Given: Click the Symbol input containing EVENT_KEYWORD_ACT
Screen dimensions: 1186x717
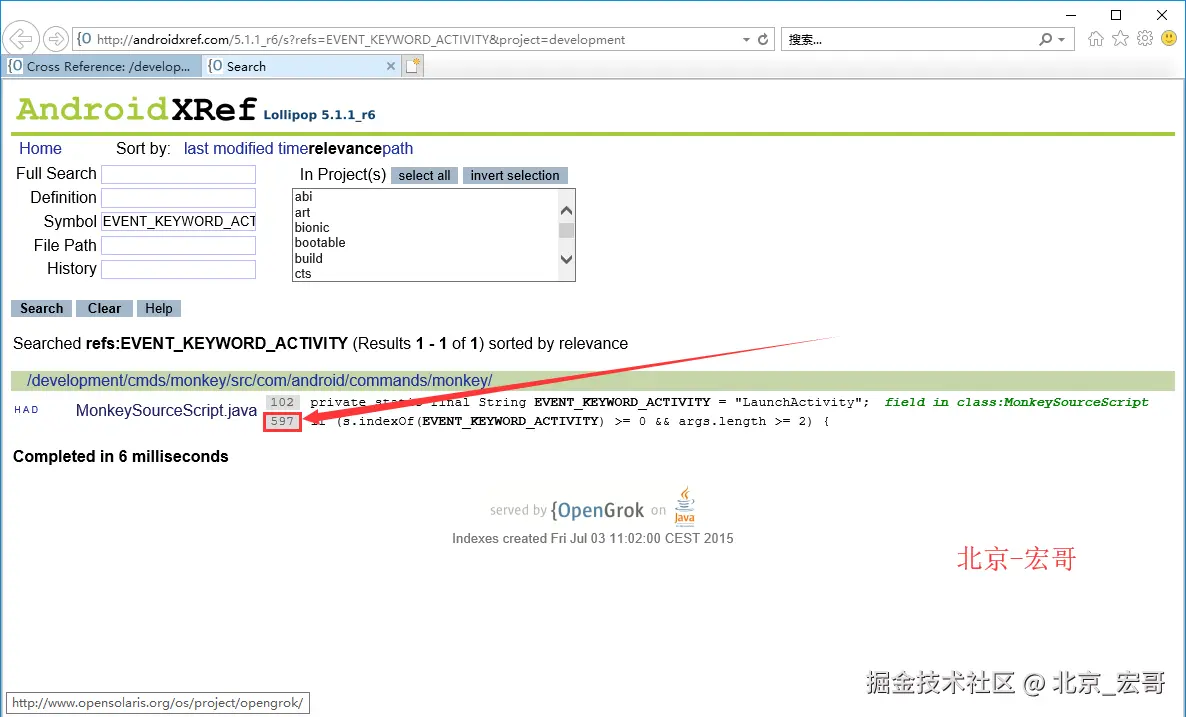Looking at the screenshot, I should pos(179,222).
